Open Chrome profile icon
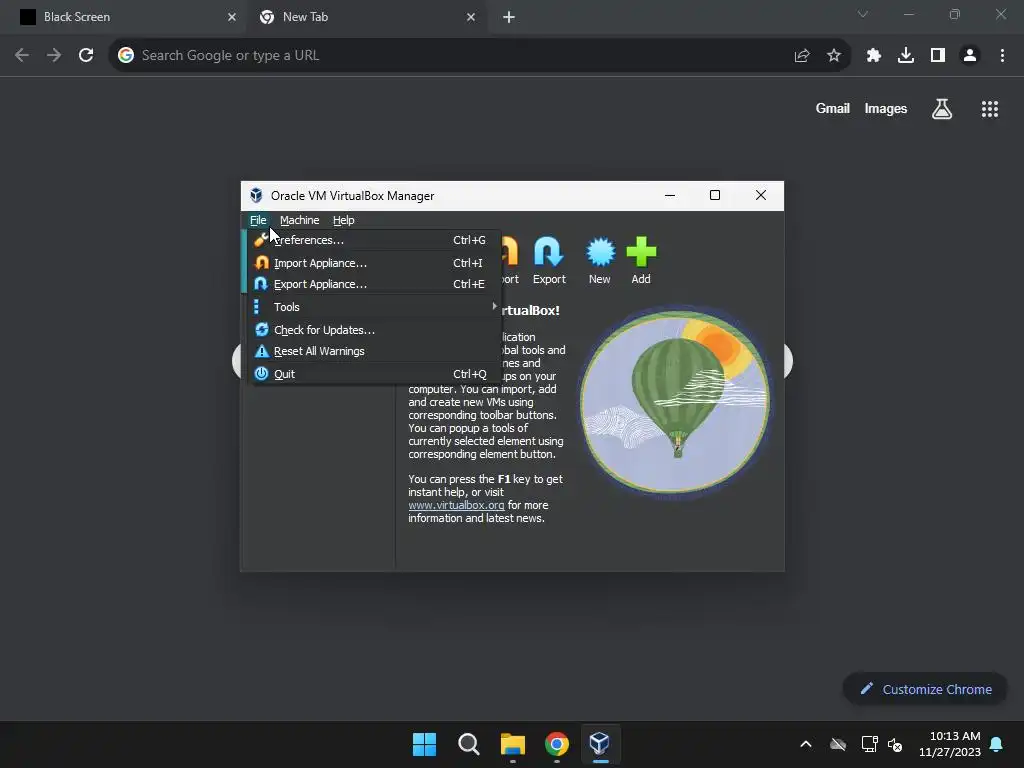Viewport: 1024px width, 768px height. [970, 56]
